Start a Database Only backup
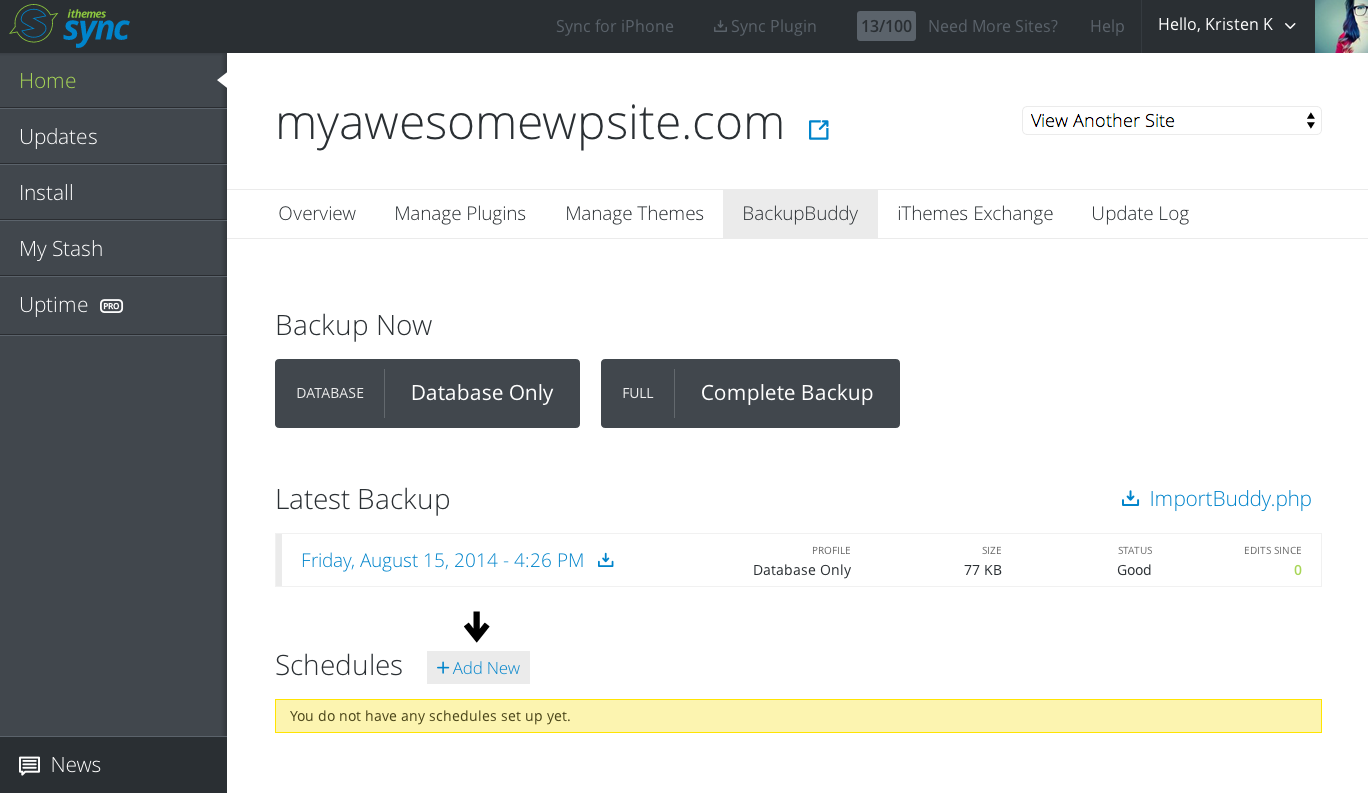 [x=427, y=393]
